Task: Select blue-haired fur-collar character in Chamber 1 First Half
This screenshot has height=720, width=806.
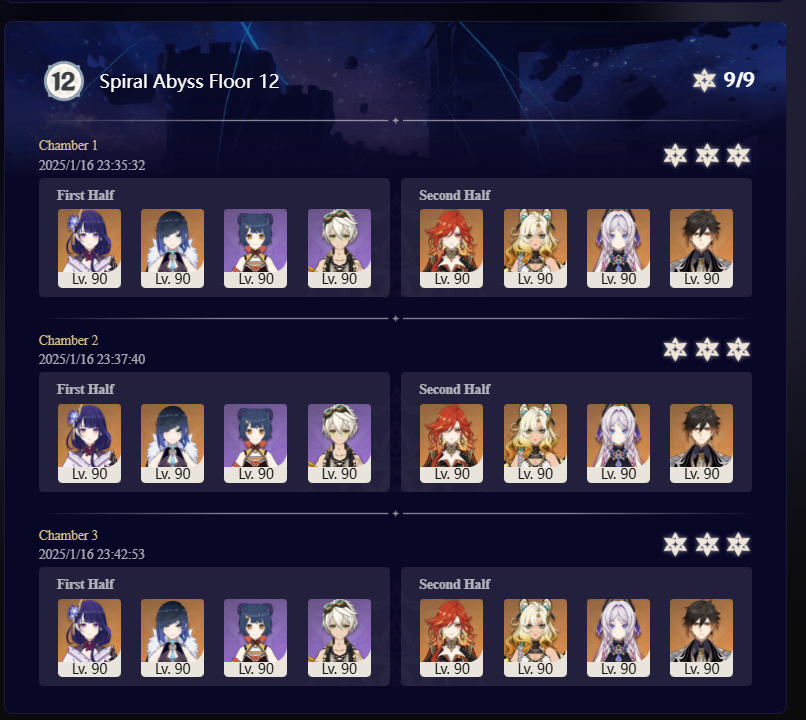Action: pyautogui.click(x=173, y=248)
